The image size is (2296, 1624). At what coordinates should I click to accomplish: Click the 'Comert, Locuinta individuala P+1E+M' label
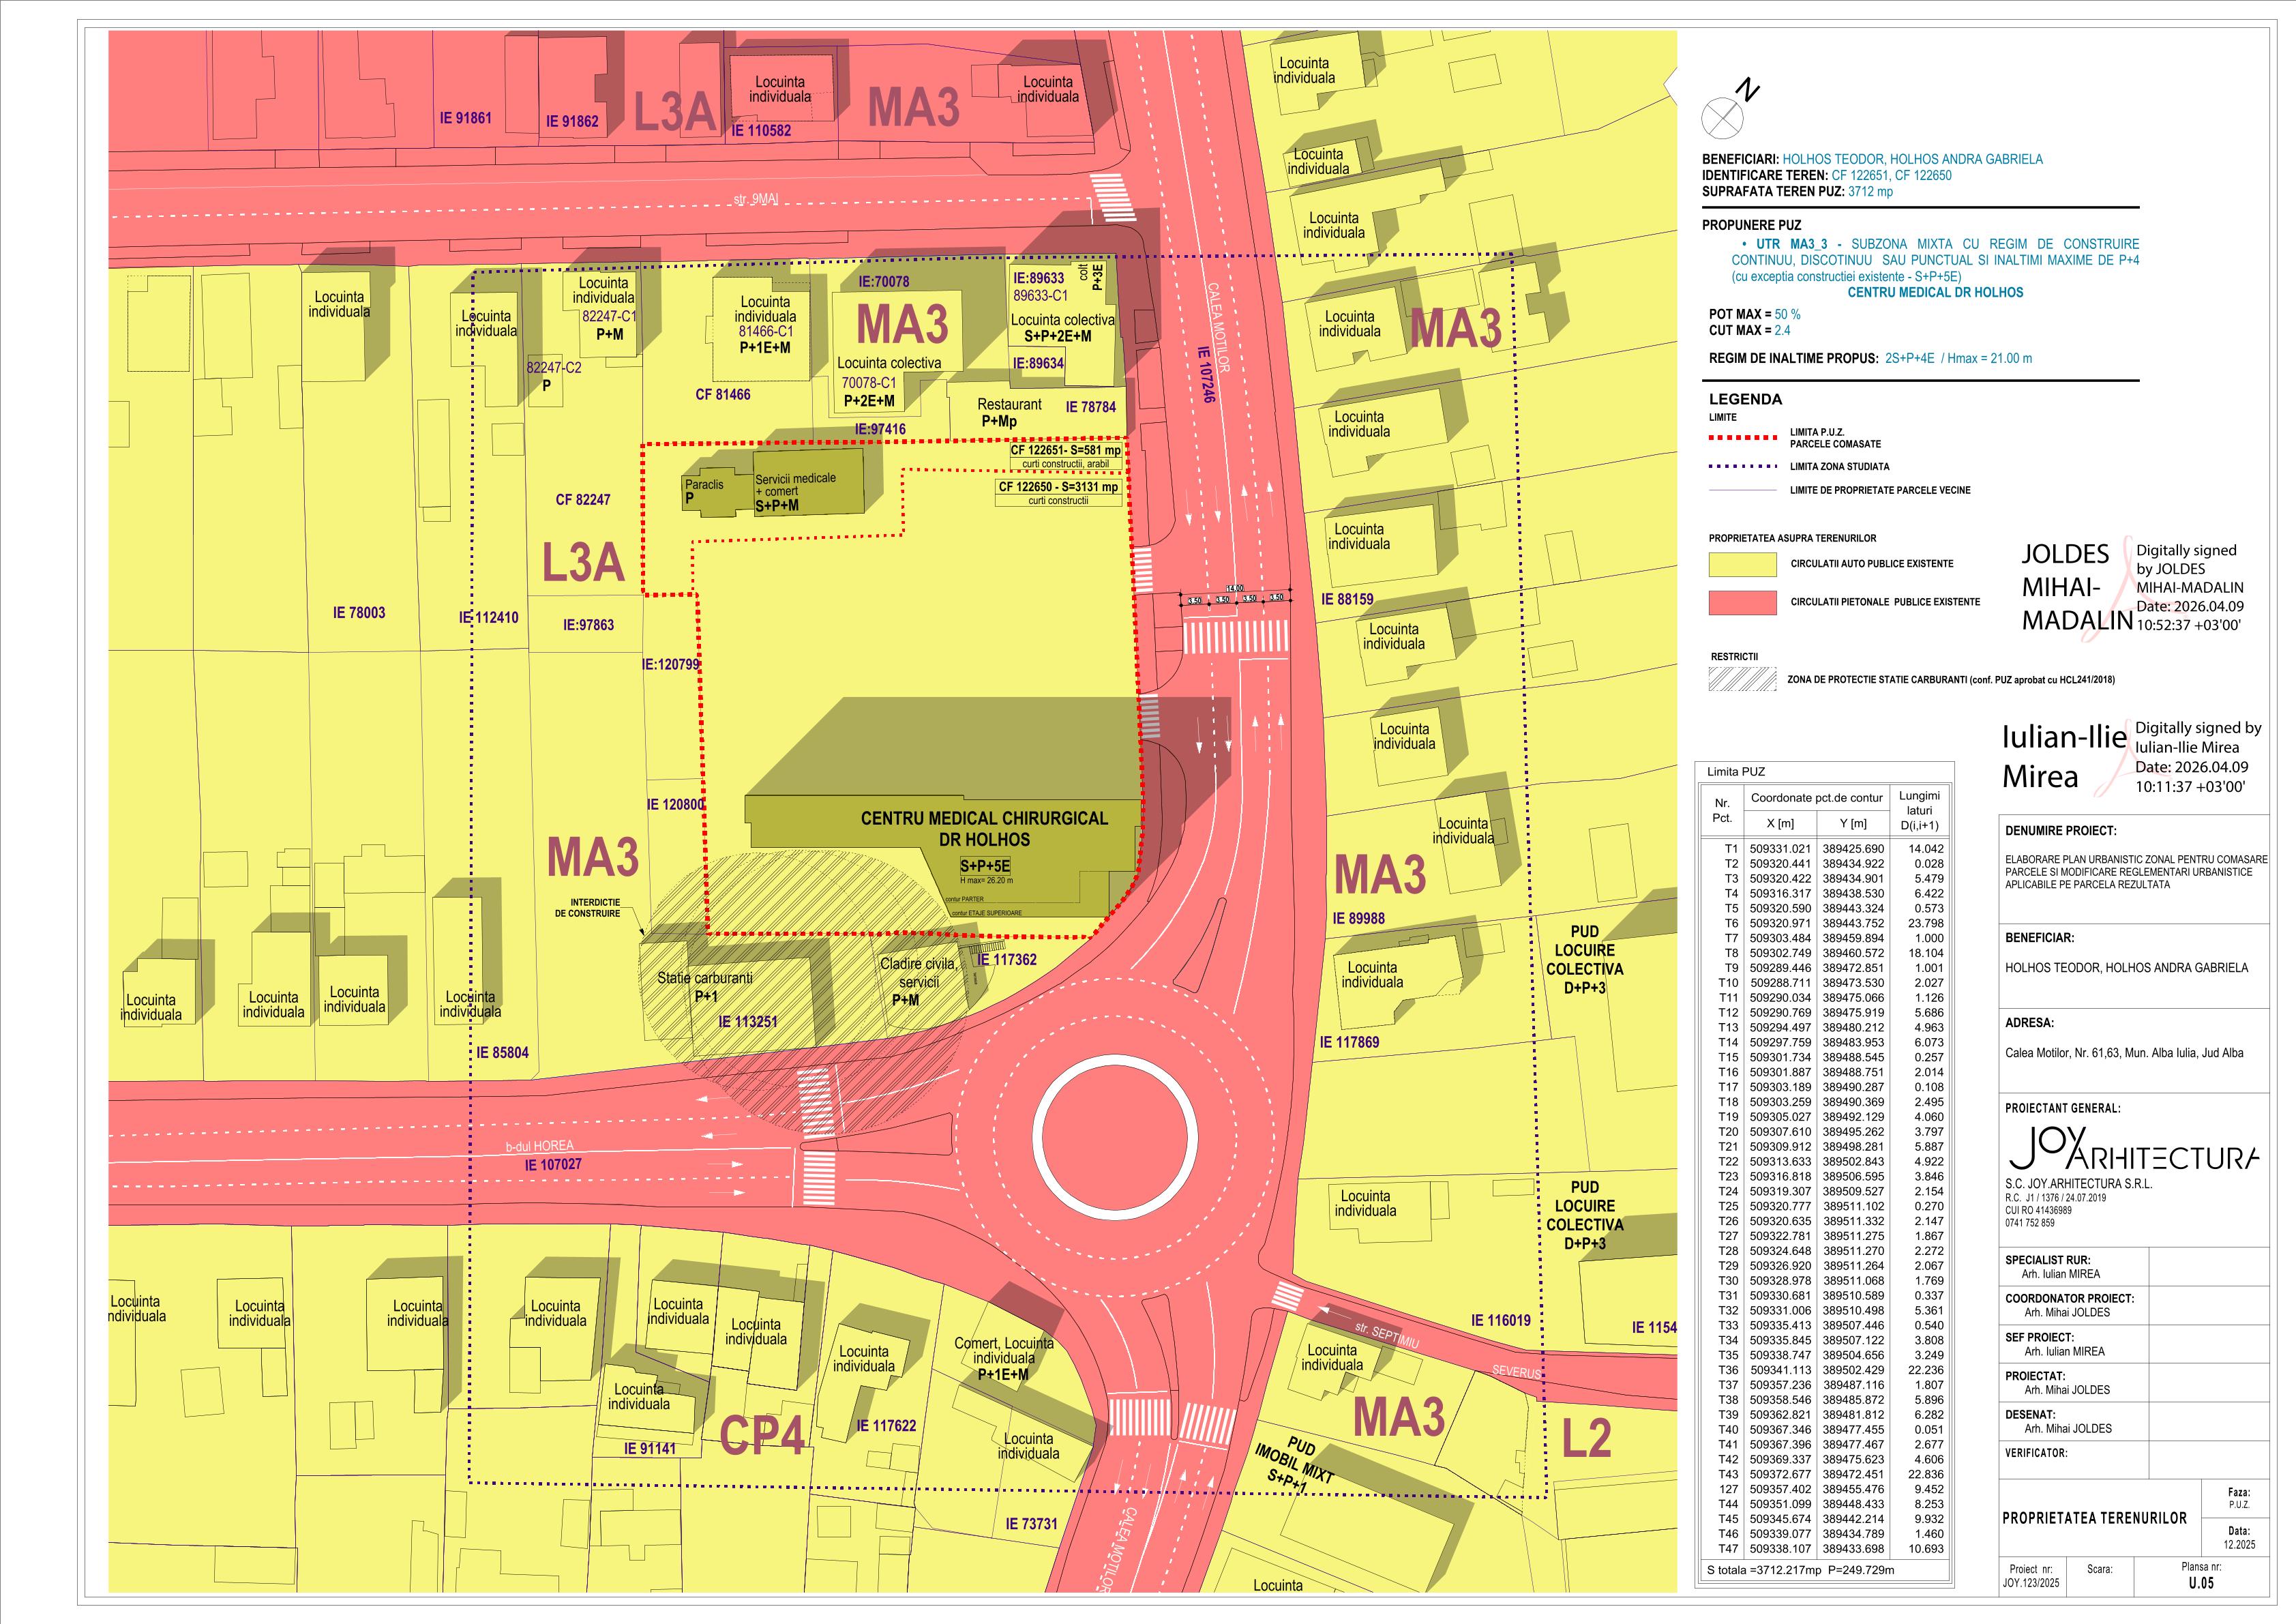(1003, 1358)
